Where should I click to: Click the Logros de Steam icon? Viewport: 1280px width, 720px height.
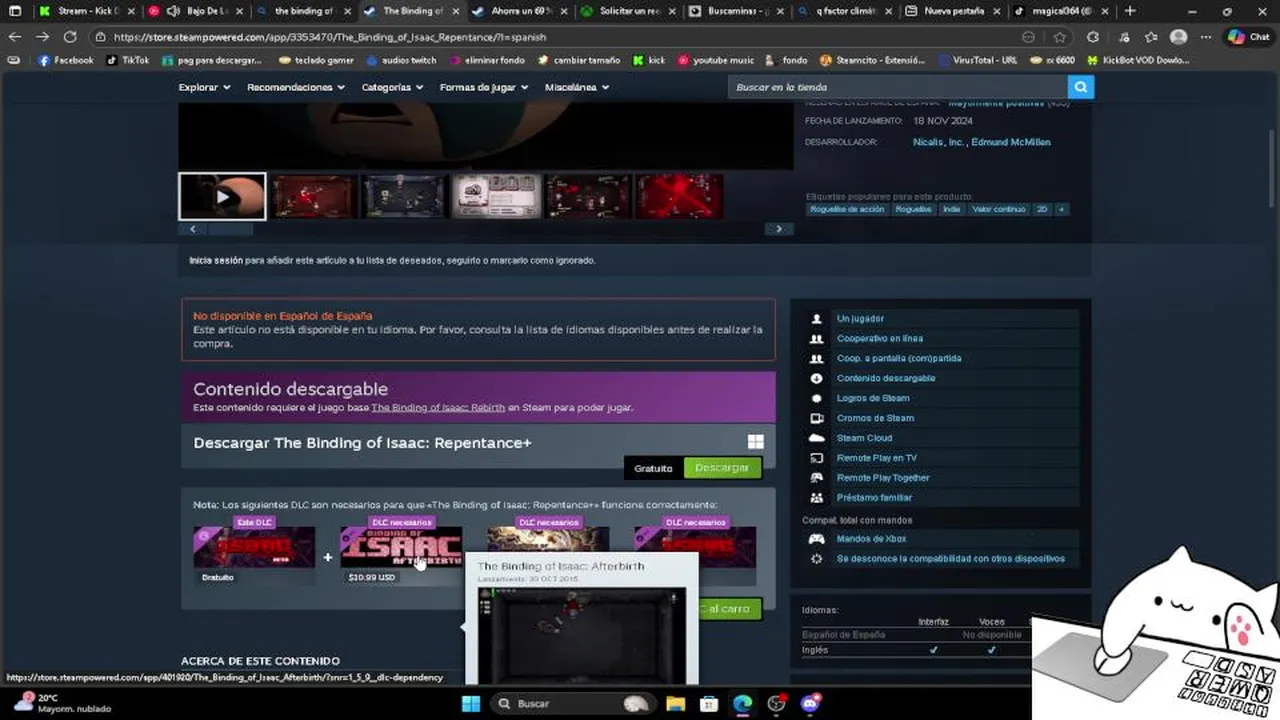tap(817, 398)
